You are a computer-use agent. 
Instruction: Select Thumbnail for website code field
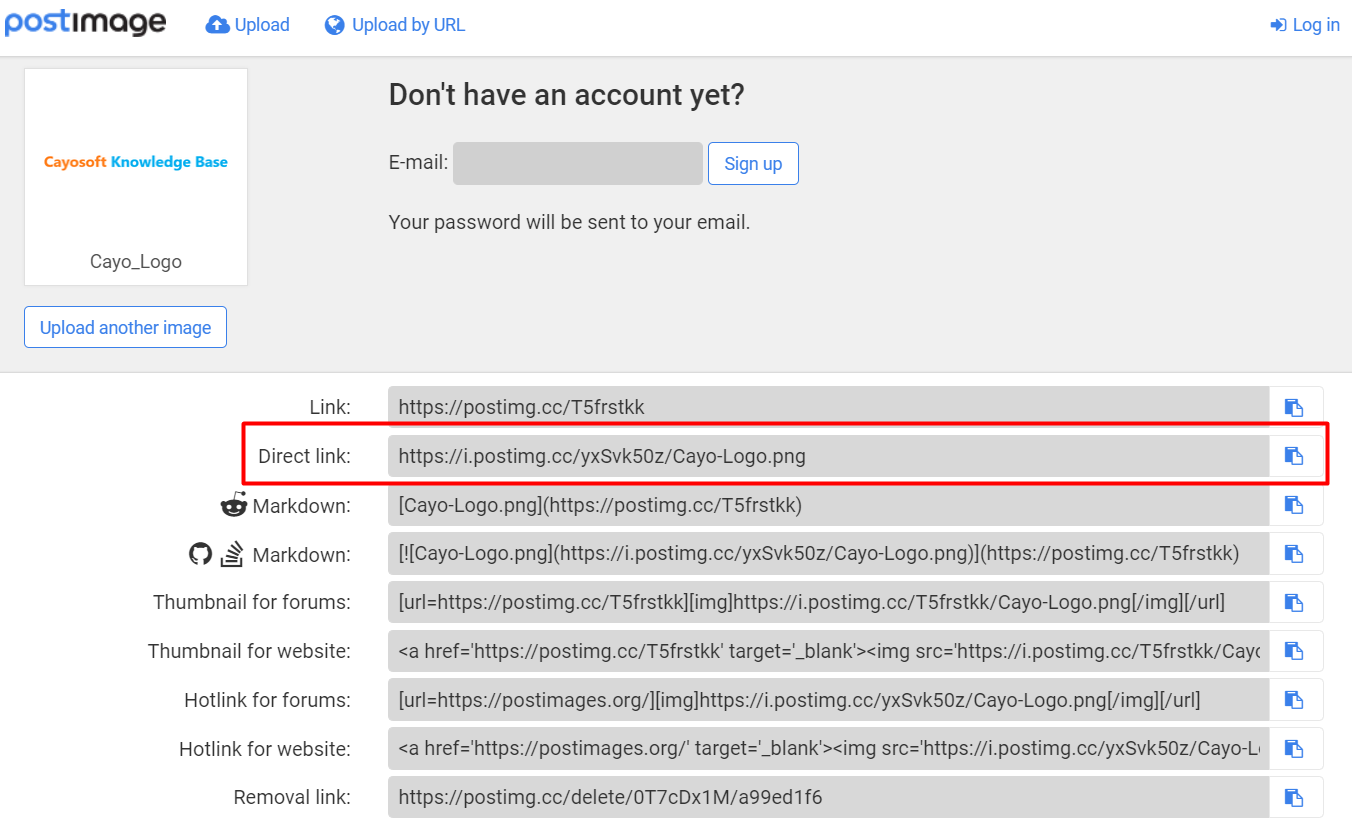pos(829,651)
